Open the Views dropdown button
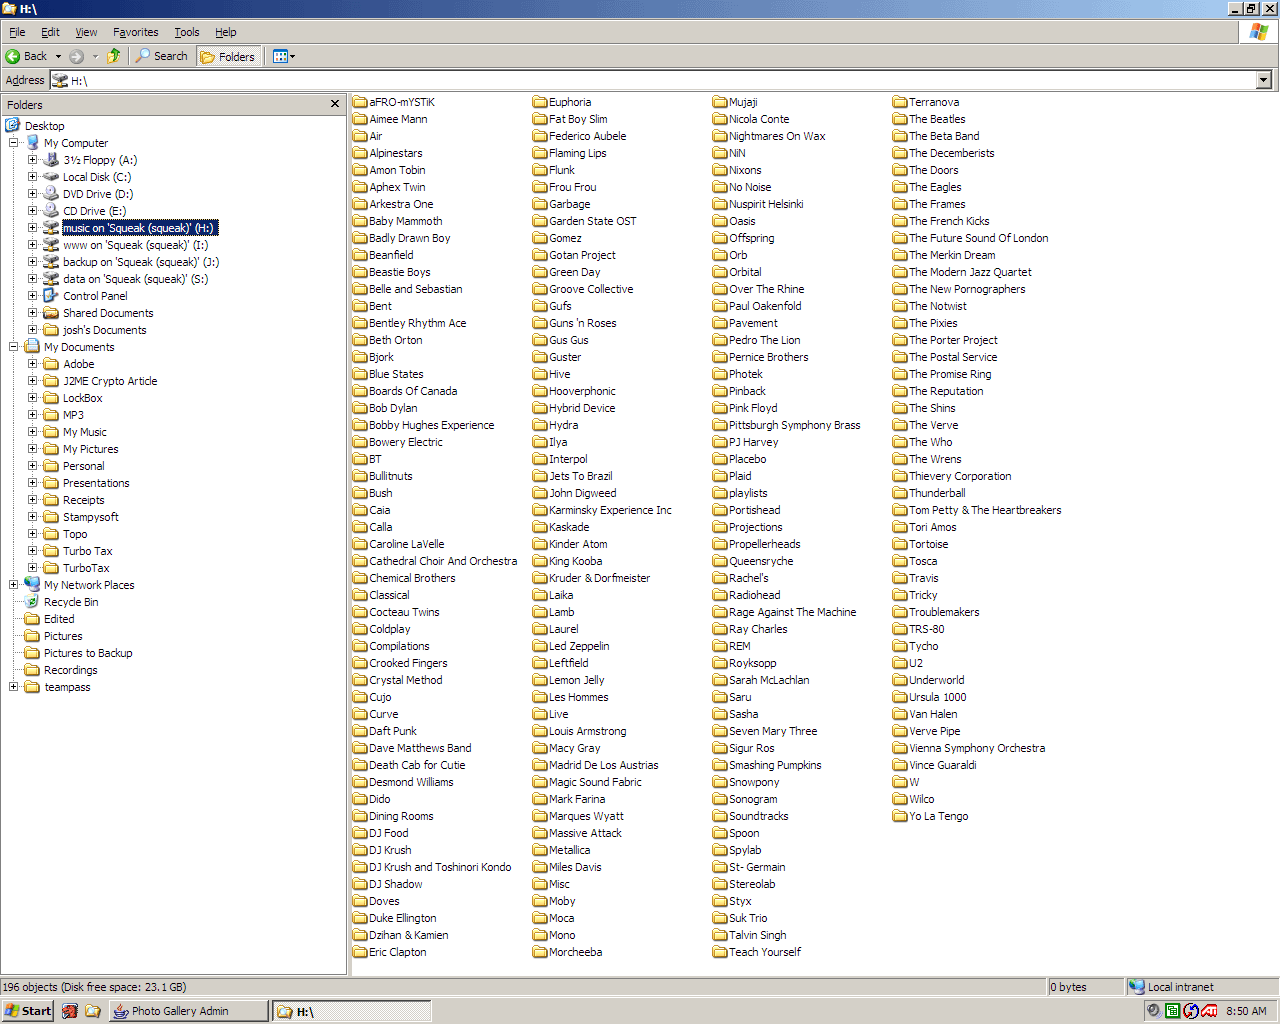The image size is (1280, 1024). point(284,57)
